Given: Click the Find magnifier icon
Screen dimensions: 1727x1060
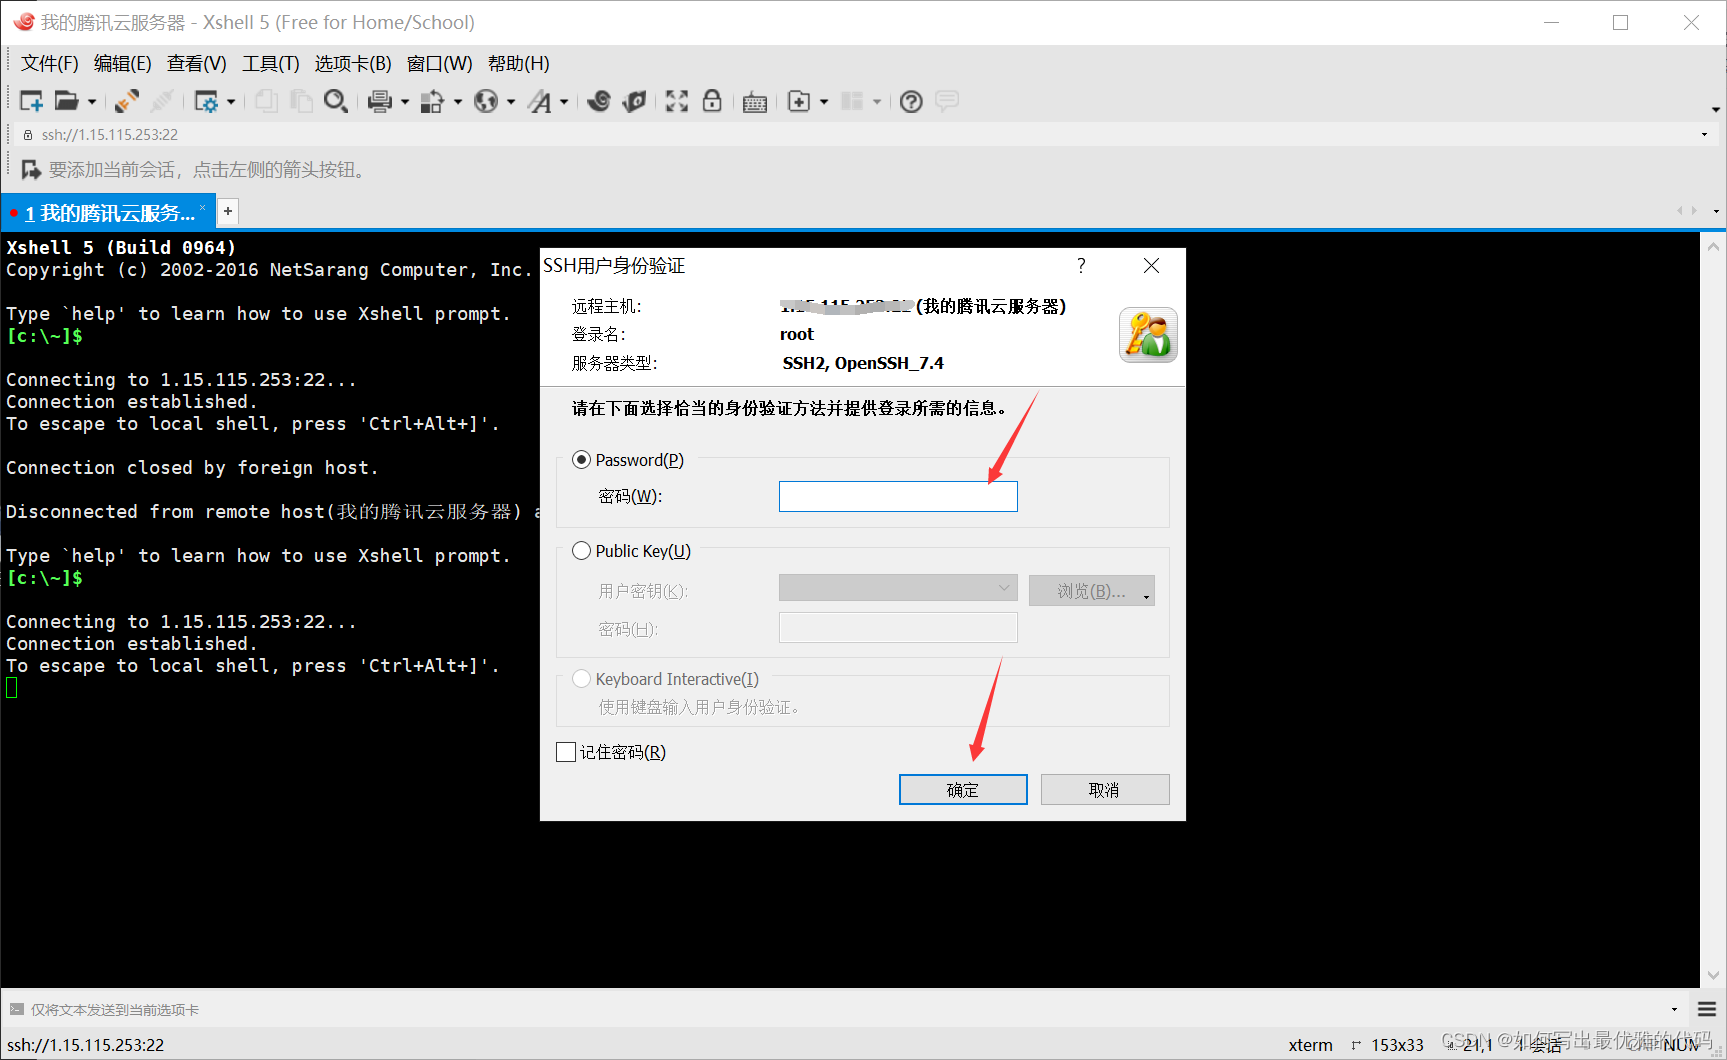Looking at the screenshot, I should tap(336, 101).
